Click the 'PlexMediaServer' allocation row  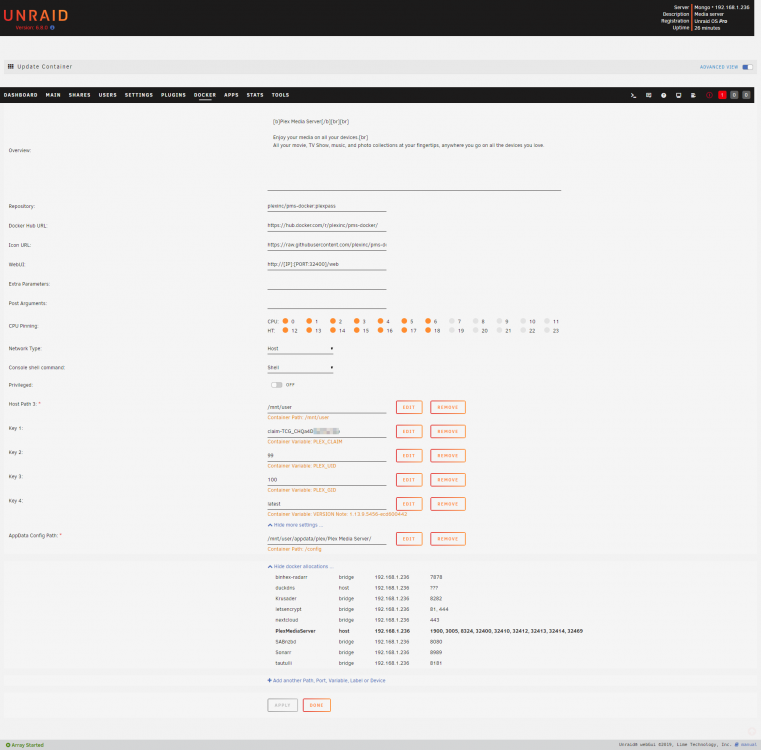[x=429, y=631]
